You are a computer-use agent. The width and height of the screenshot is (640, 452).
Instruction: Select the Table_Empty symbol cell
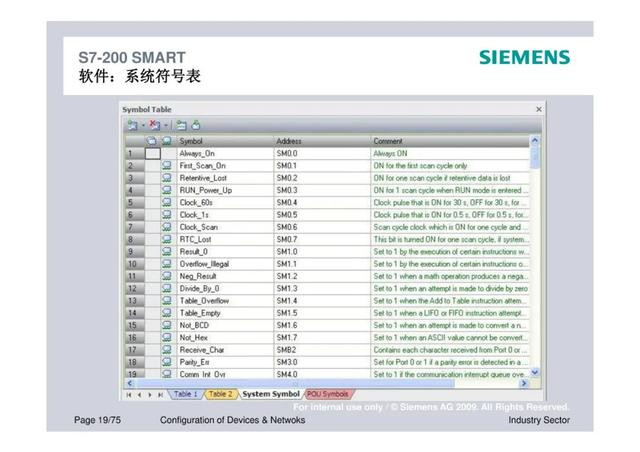pos(225,313)
